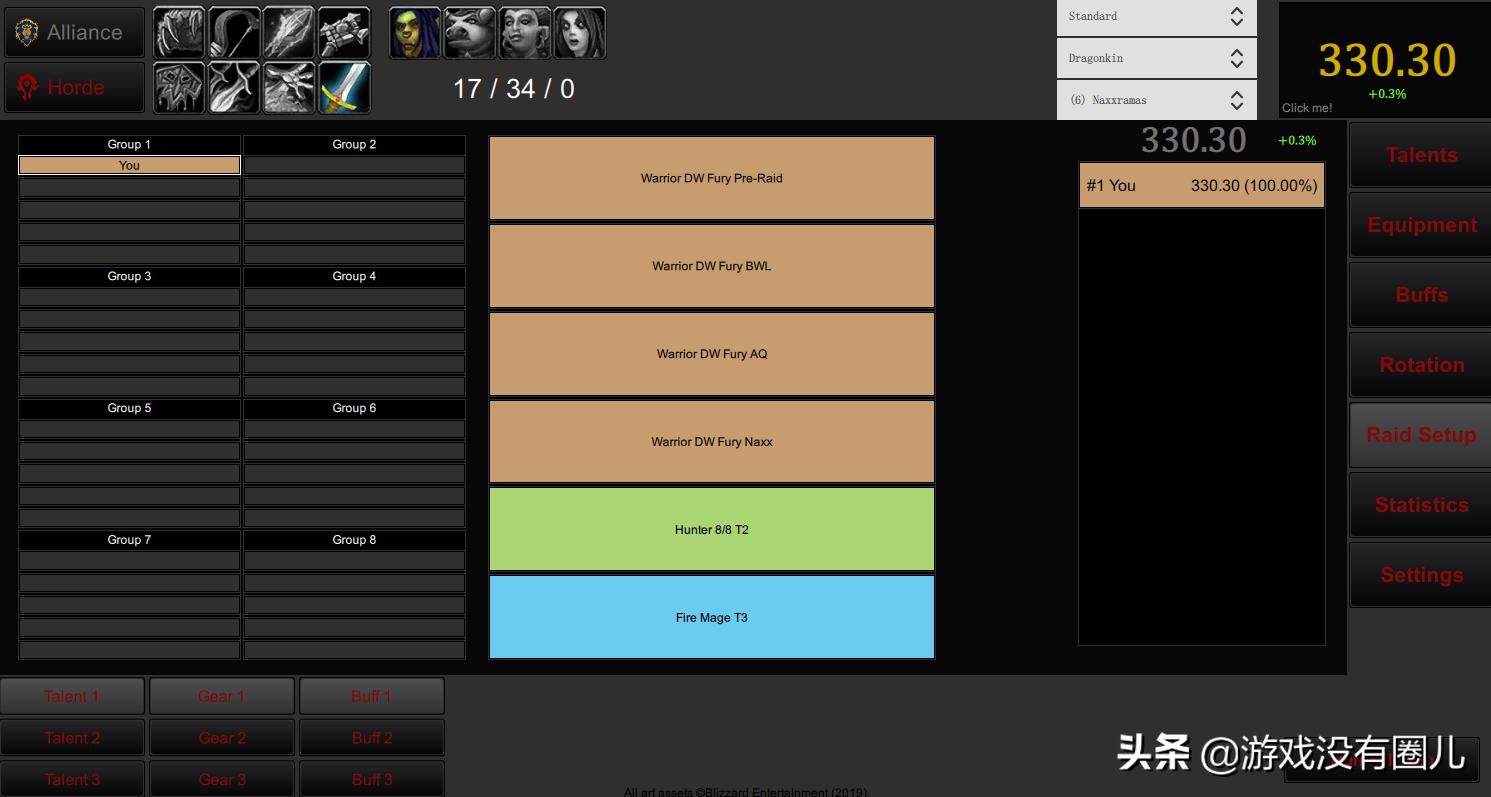This screenshot has height=797, width=1491.
Task: Open the Settings section
Action: [x=1421, y=575]
